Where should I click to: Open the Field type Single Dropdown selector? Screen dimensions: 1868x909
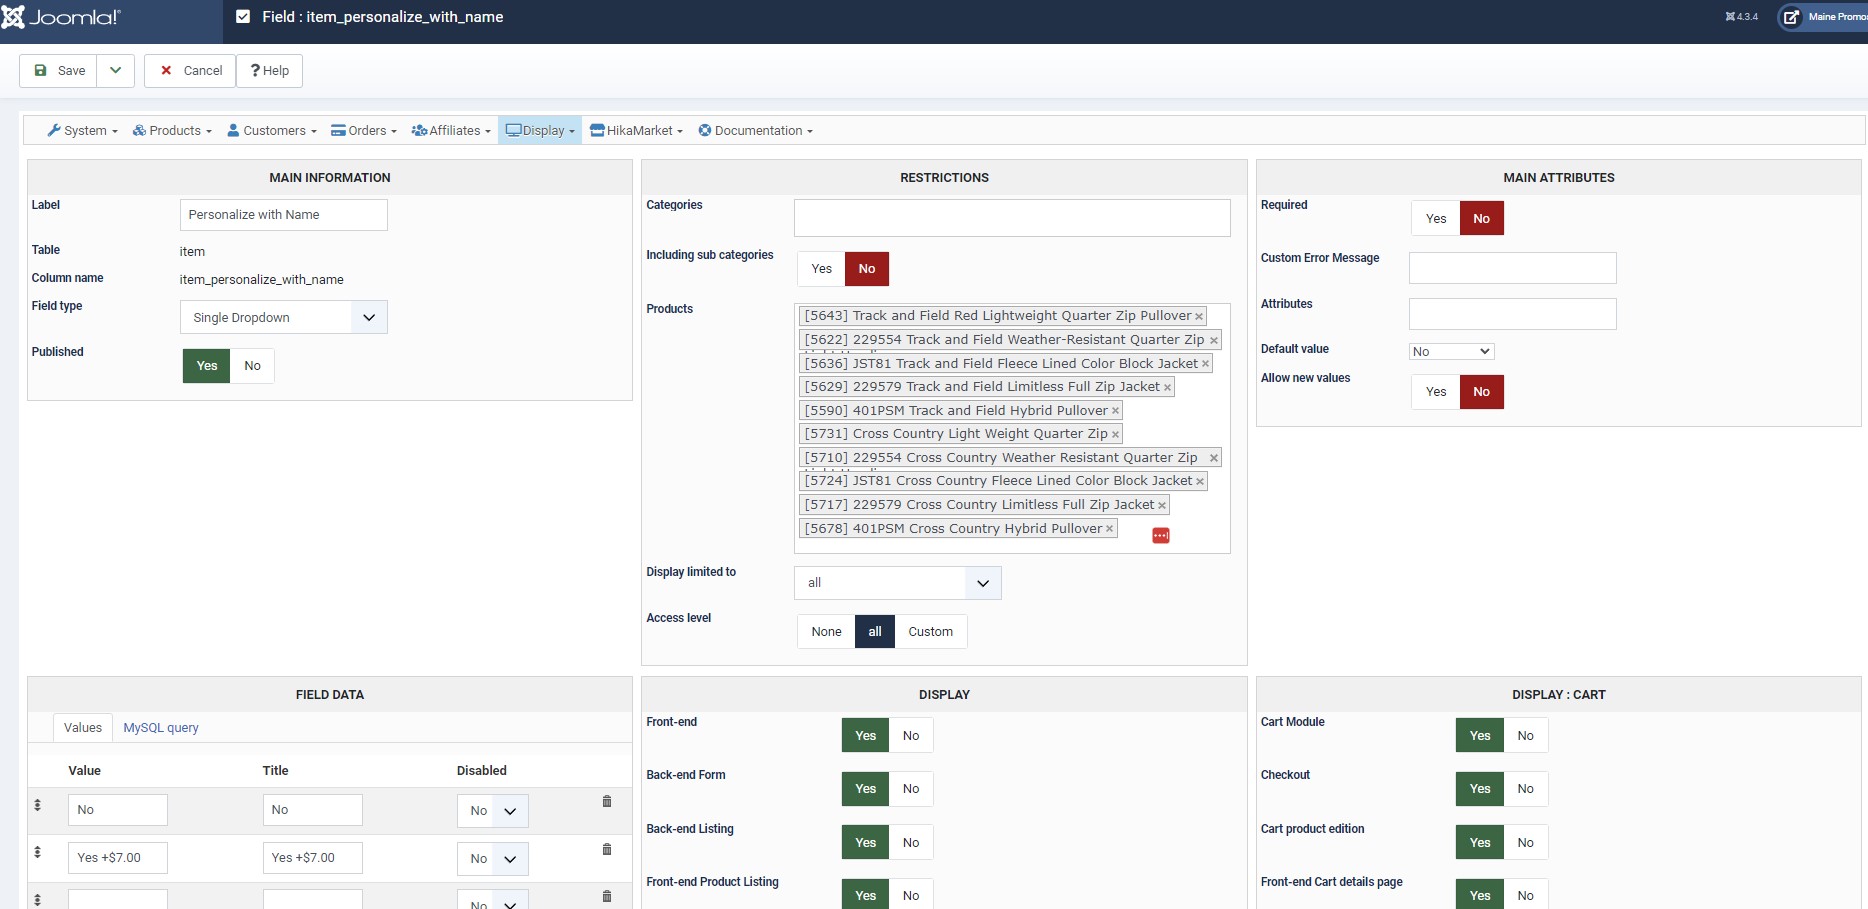pyautogui.click(x=283, y=318)
